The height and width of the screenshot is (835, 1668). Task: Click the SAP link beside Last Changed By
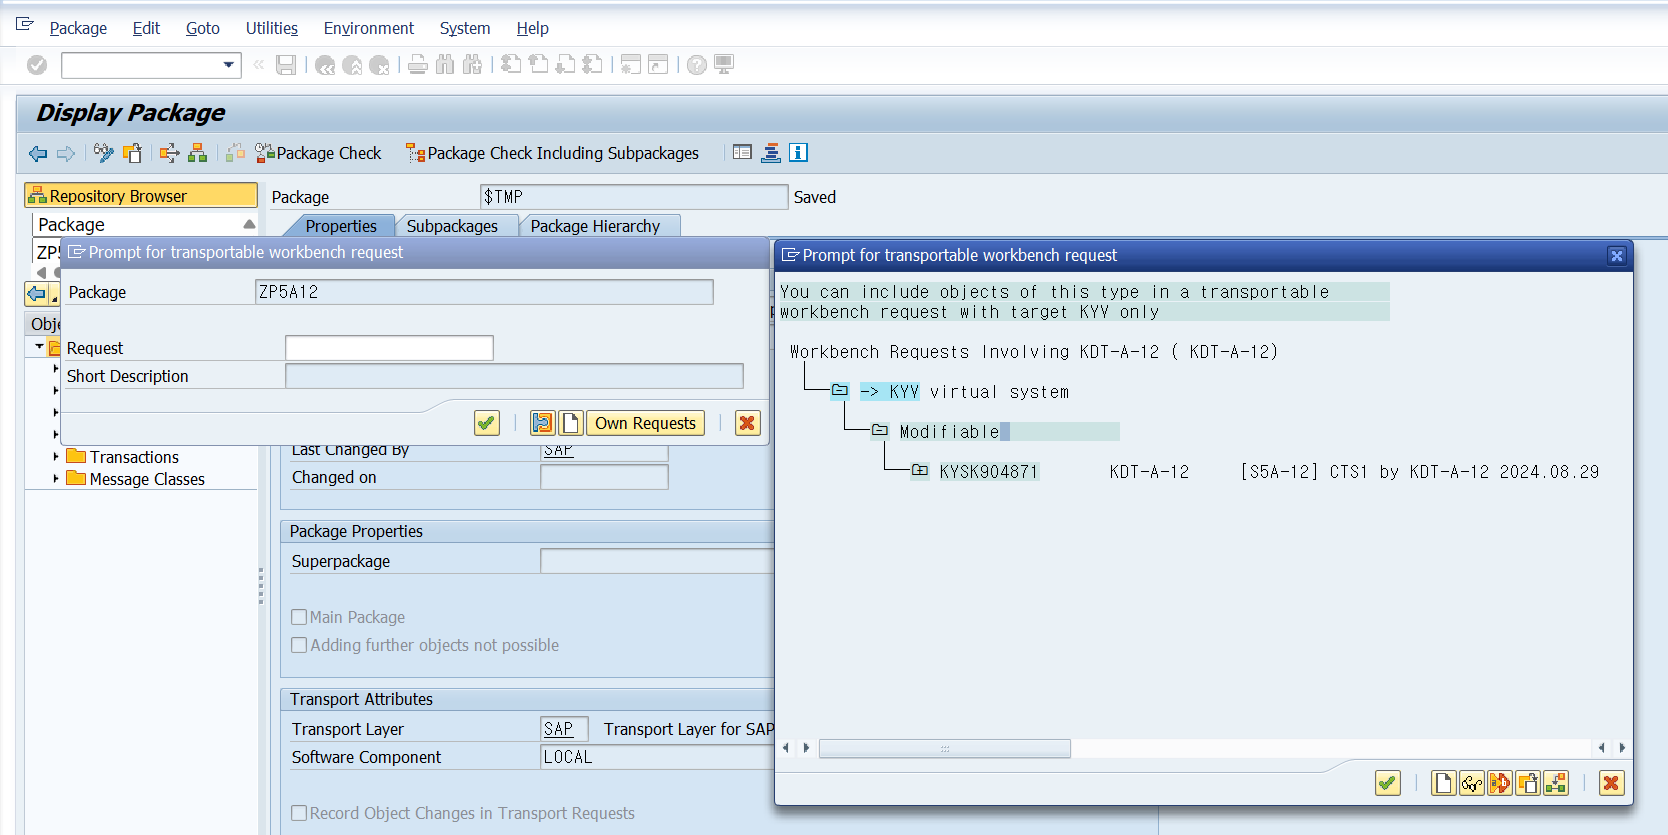tap(558, 451)
